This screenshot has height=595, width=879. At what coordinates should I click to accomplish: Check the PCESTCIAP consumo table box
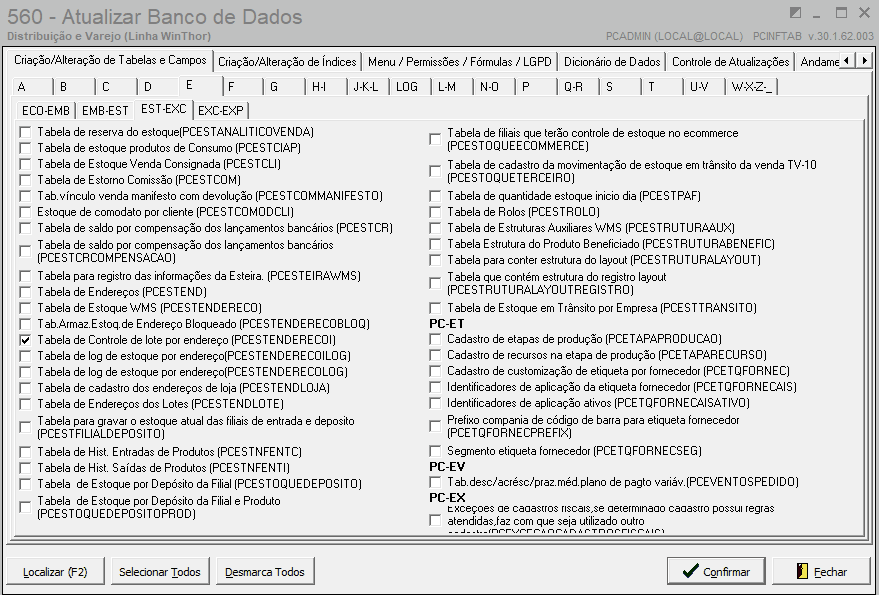pyautogui.click(x=25, y=148)
